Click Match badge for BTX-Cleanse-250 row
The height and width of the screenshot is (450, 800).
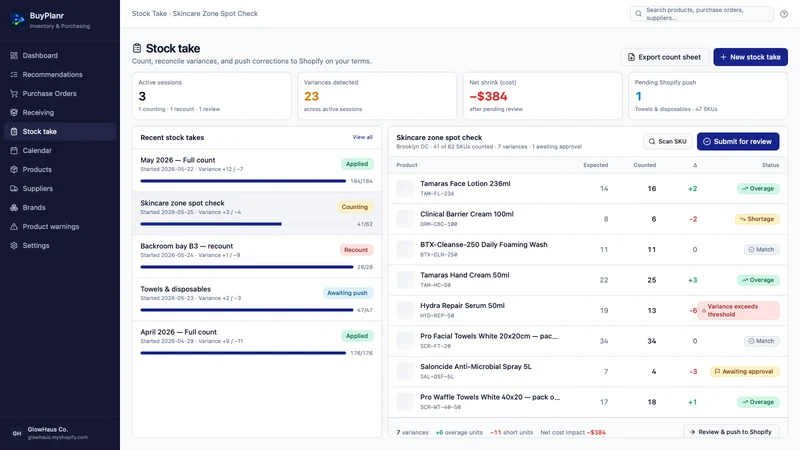(x=761, y=249)
